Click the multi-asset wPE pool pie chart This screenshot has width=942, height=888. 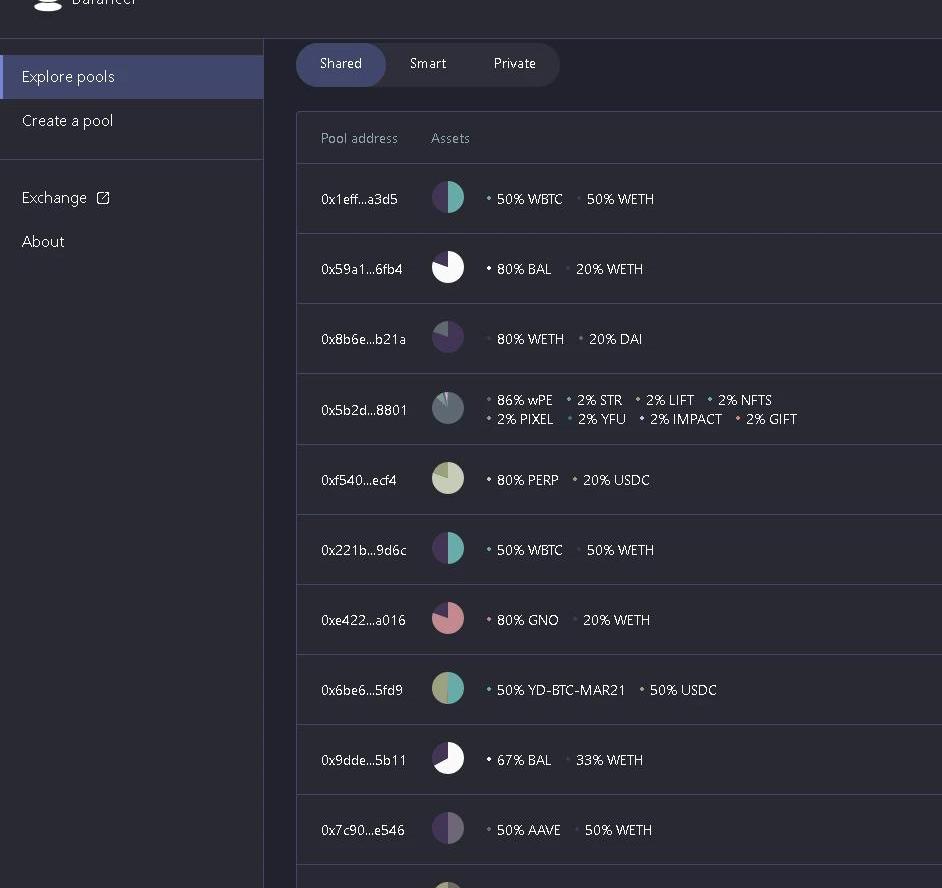[448, 408]
